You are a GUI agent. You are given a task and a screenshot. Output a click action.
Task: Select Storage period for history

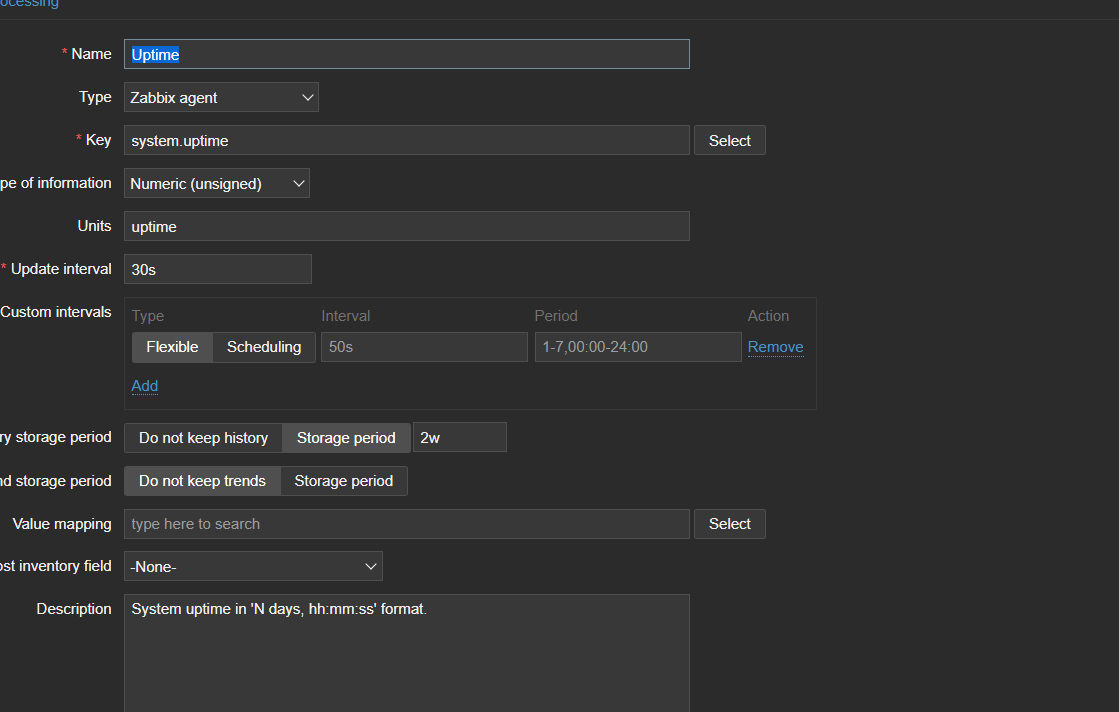tap(346, 438)
